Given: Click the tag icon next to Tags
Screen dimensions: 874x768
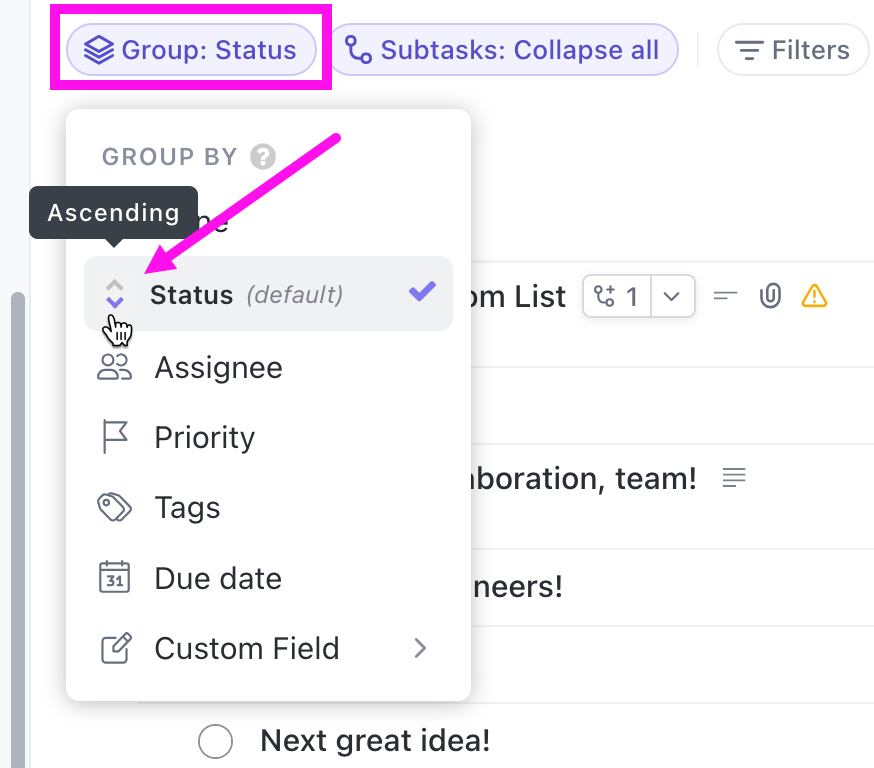Looking at the screenshot, I should (114, 507).
